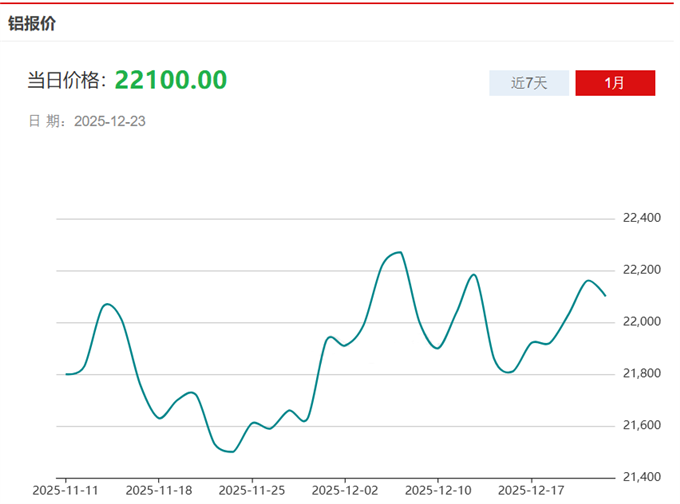
Task: Click x-axis label 2025-12-10
Action: point(438,490)
